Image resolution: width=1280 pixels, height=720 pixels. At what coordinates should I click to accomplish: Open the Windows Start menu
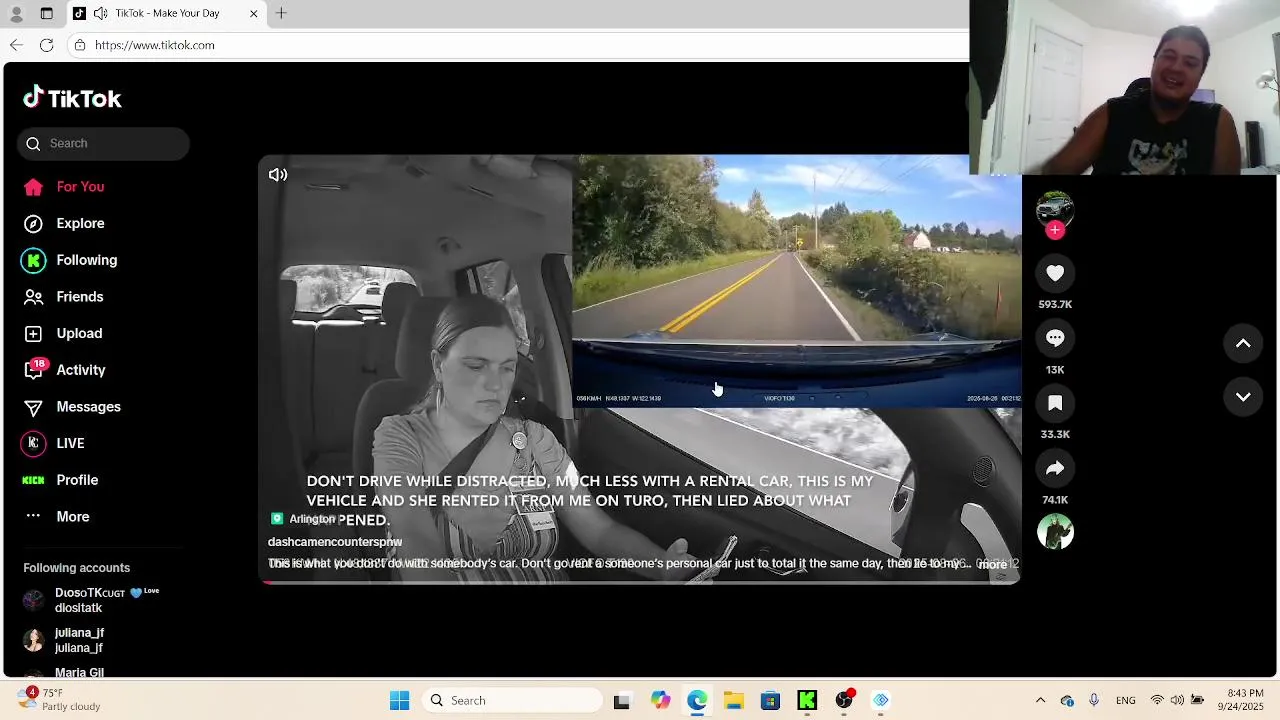399,700
